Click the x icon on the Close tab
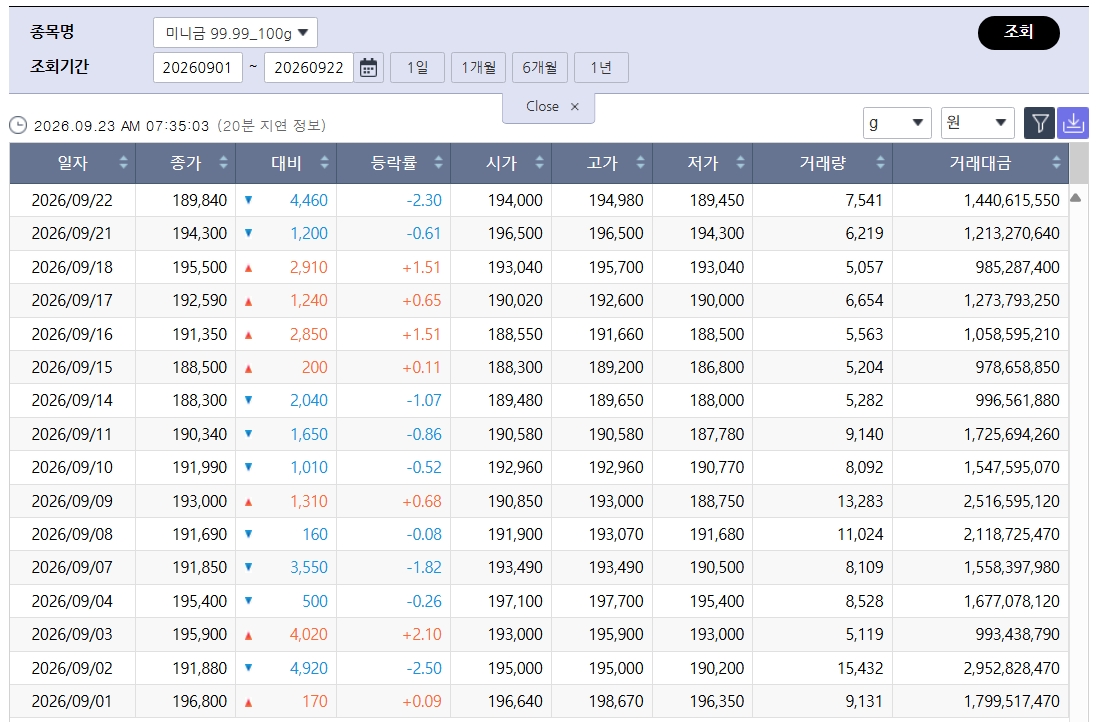This screenshot has height=722, width=1096. point(575,106)
